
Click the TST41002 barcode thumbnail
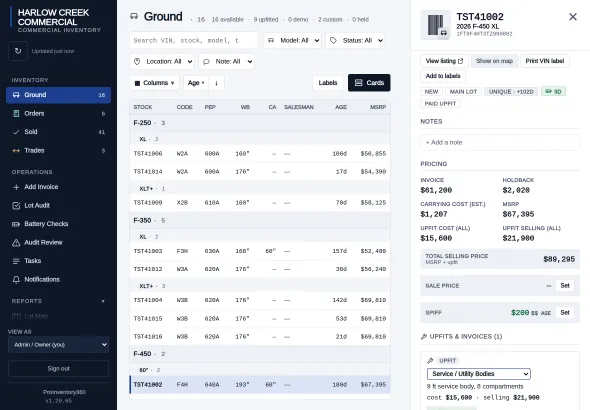[435, 25]
